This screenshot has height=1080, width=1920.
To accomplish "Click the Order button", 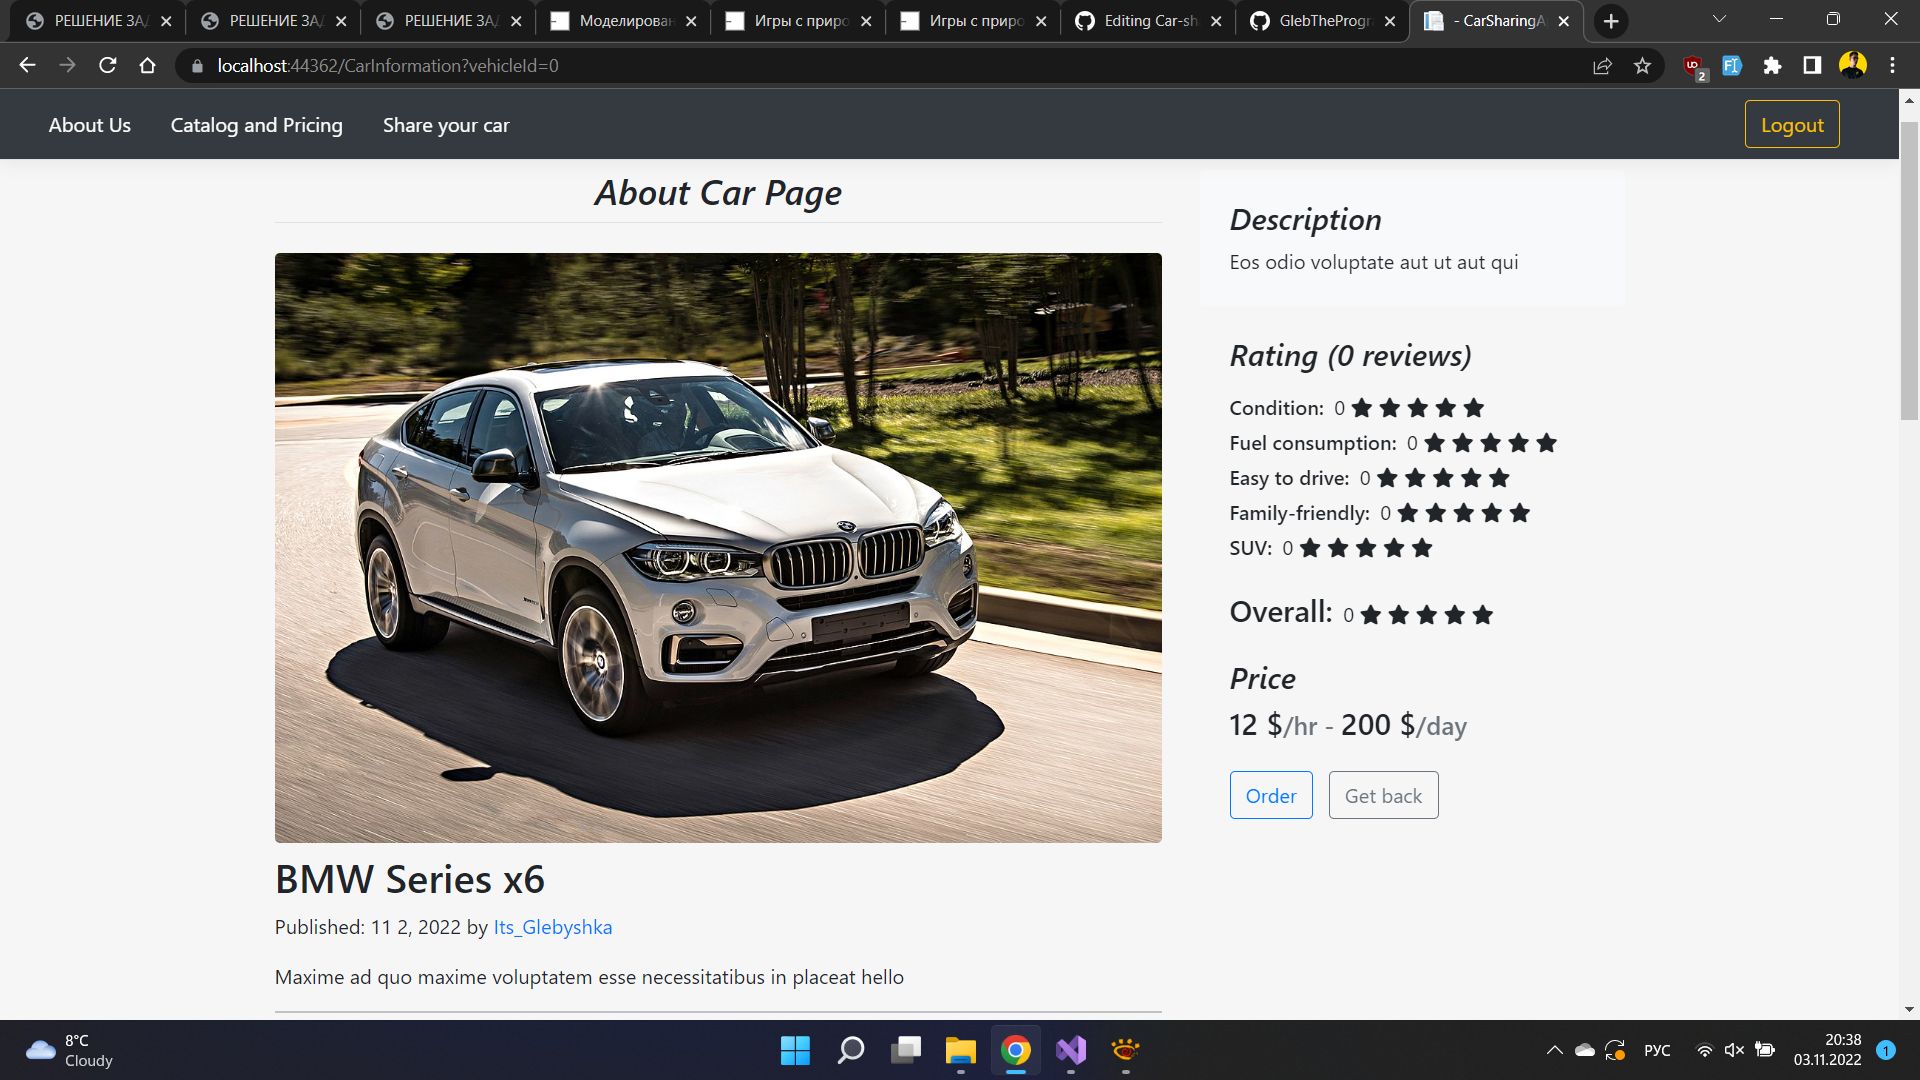I will 1270,796.
